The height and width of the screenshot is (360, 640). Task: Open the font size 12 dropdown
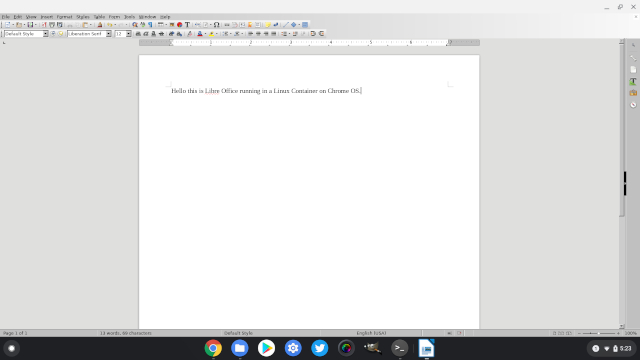[128, 34]
